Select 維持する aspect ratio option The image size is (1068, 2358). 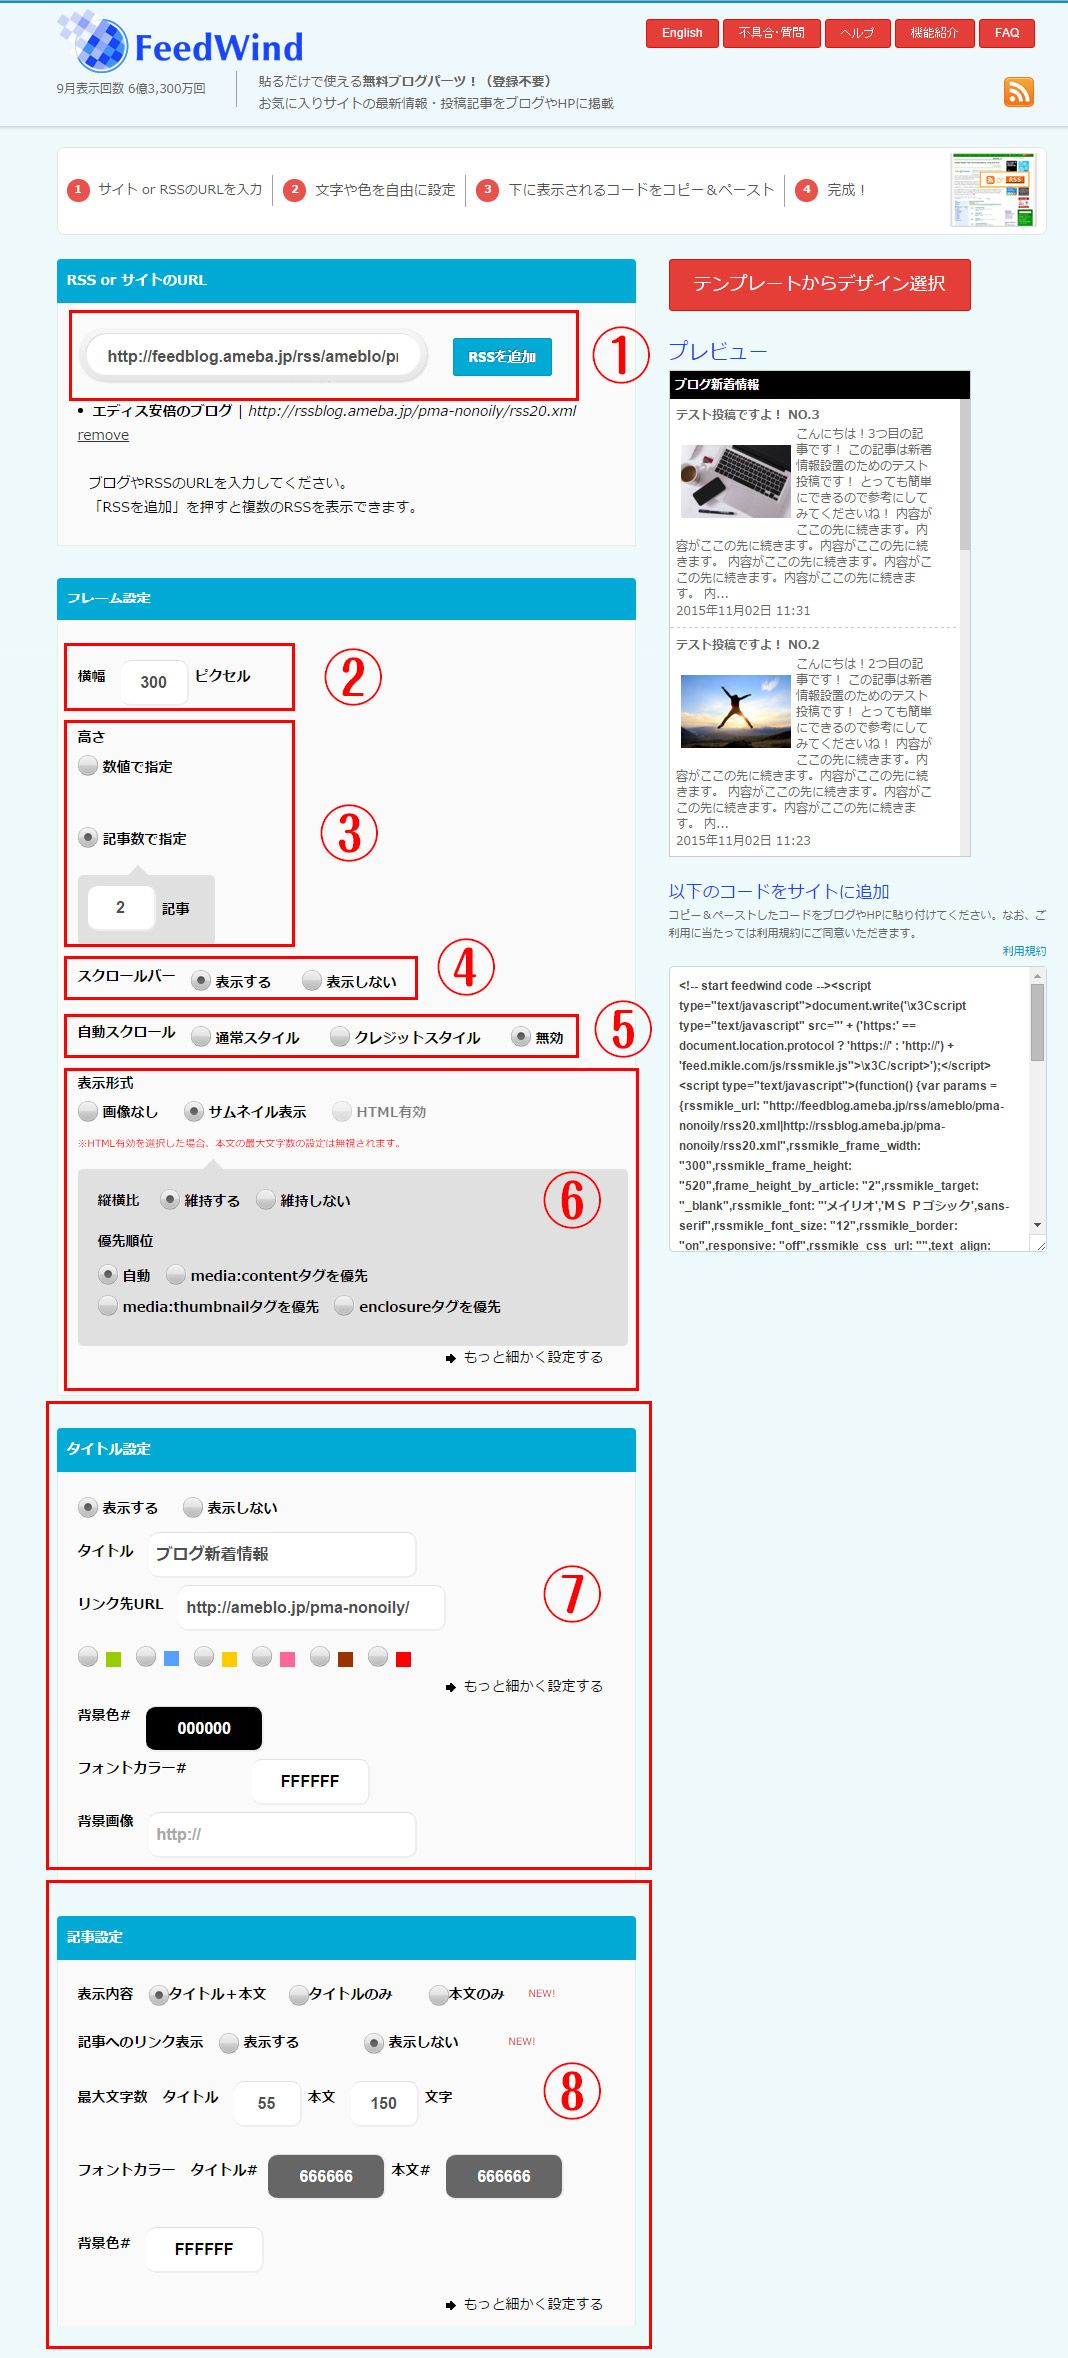[170, 1200]
